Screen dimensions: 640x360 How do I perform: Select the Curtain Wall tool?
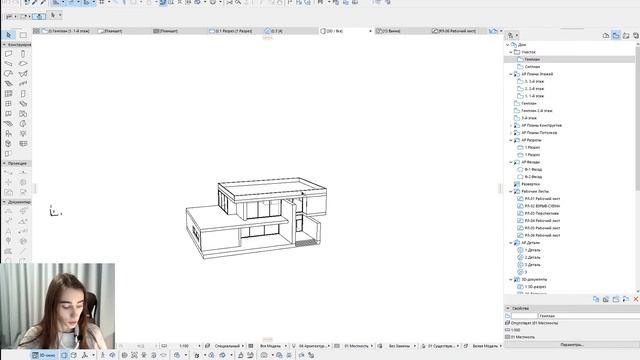(x=9, y=93)
